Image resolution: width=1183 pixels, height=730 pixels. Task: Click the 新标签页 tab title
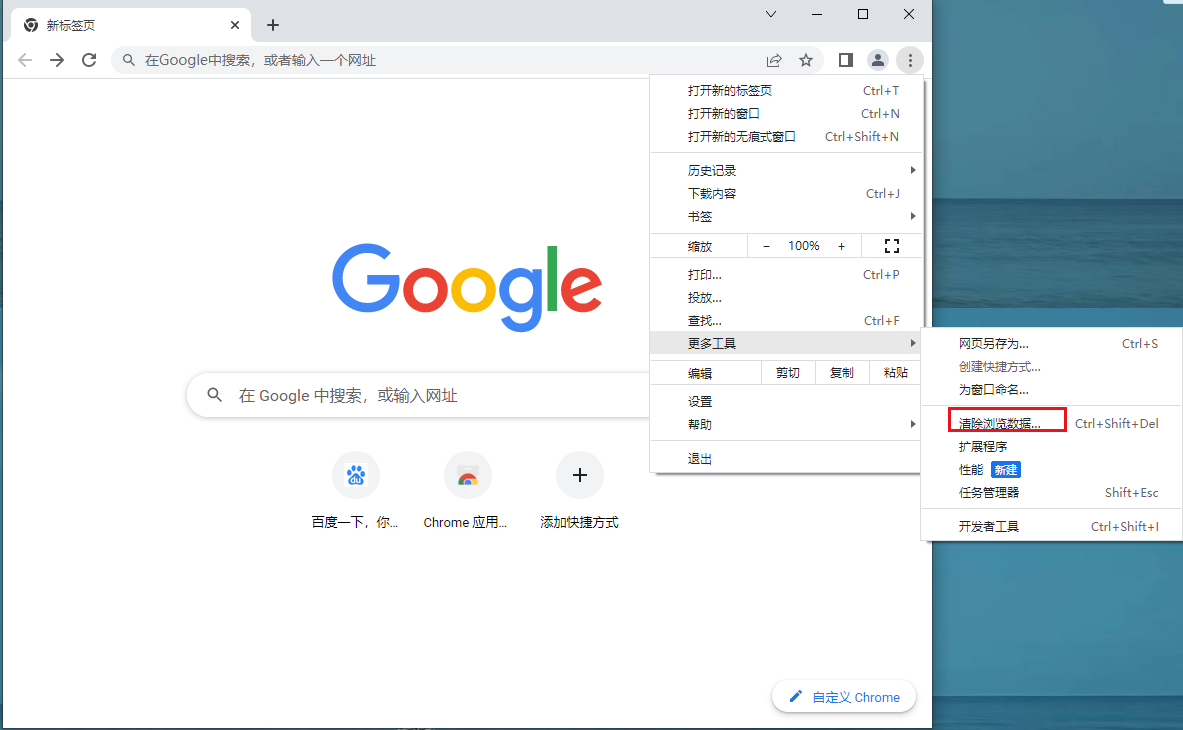(71, 26)
